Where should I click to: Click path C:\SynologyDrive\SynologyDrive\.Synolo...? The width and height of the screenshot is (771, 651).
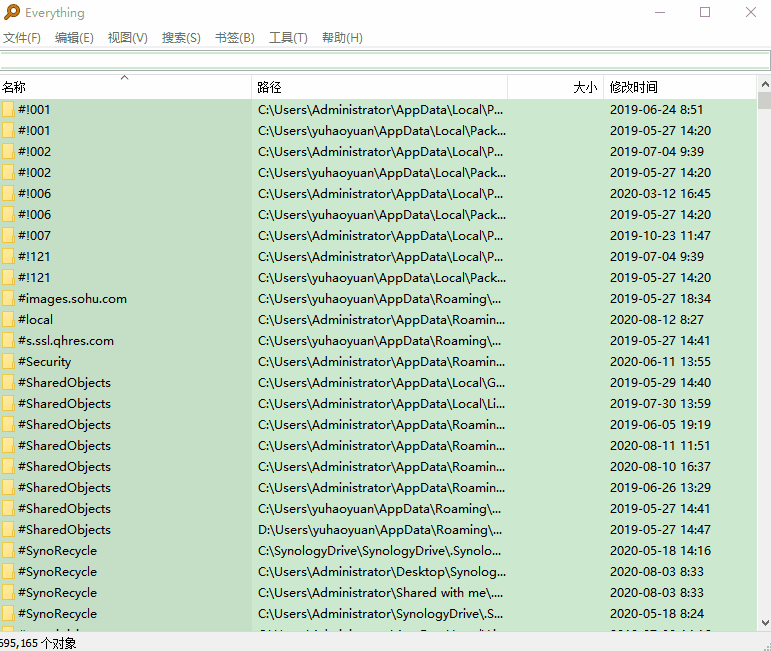point(380,551)
